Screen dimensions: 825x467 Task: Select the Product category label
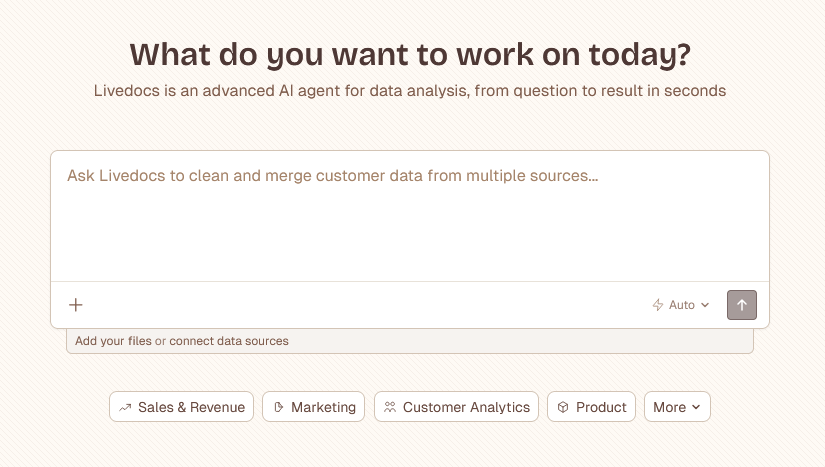(601, 407)
